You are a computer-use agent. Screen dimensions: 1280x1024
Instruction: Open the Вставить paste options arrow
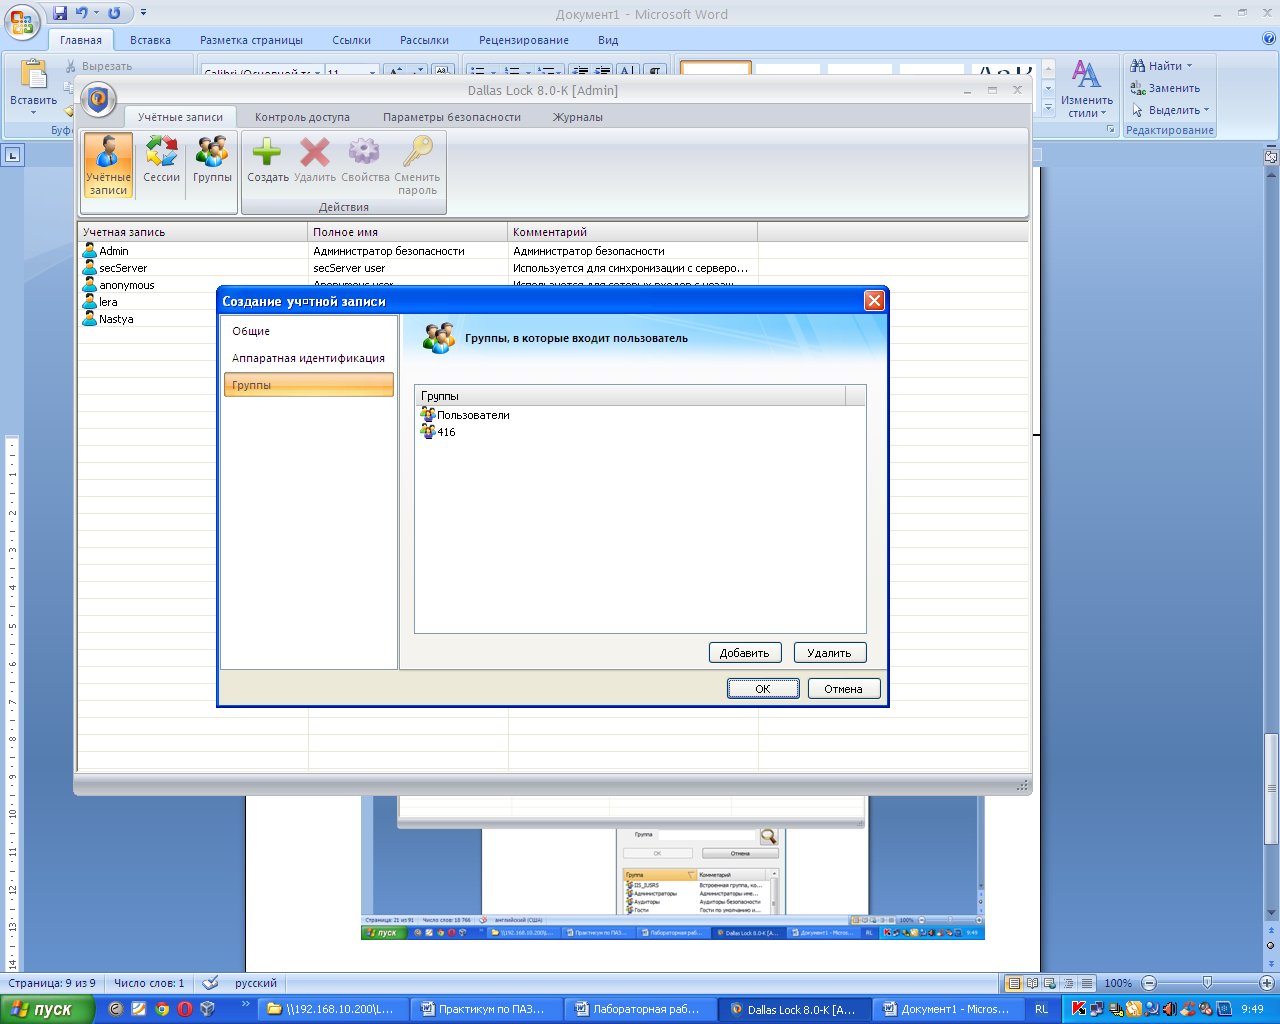coord(33,112)
